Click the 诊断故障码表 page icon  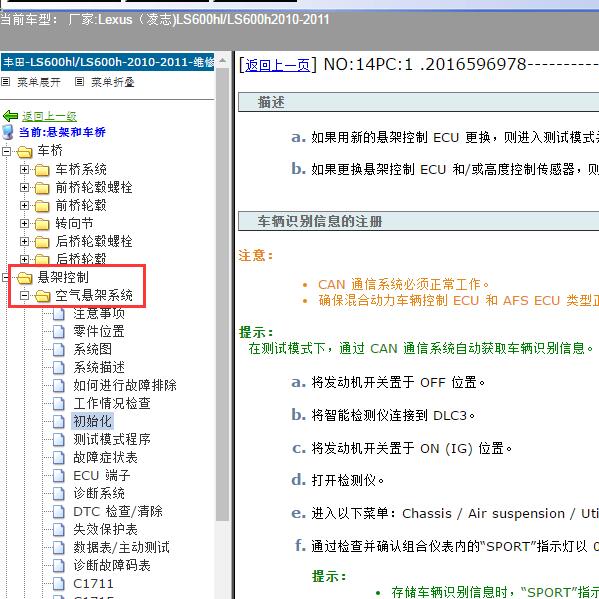58,565
